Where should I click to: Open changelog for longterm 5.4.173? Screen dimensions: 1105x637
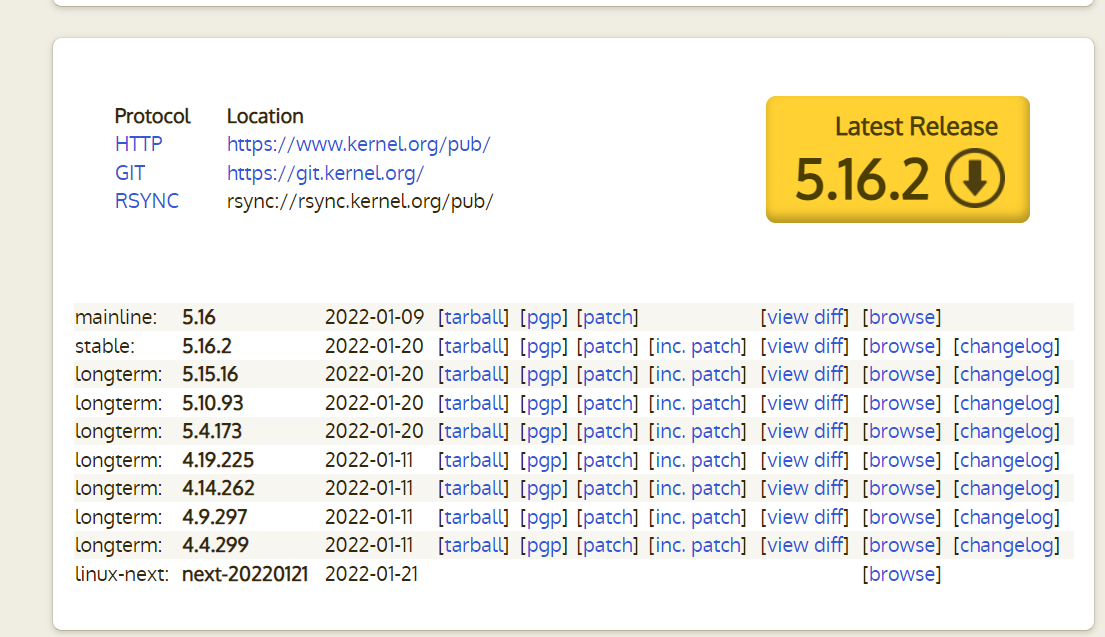pyautogui.click(x=1007, y=431)
